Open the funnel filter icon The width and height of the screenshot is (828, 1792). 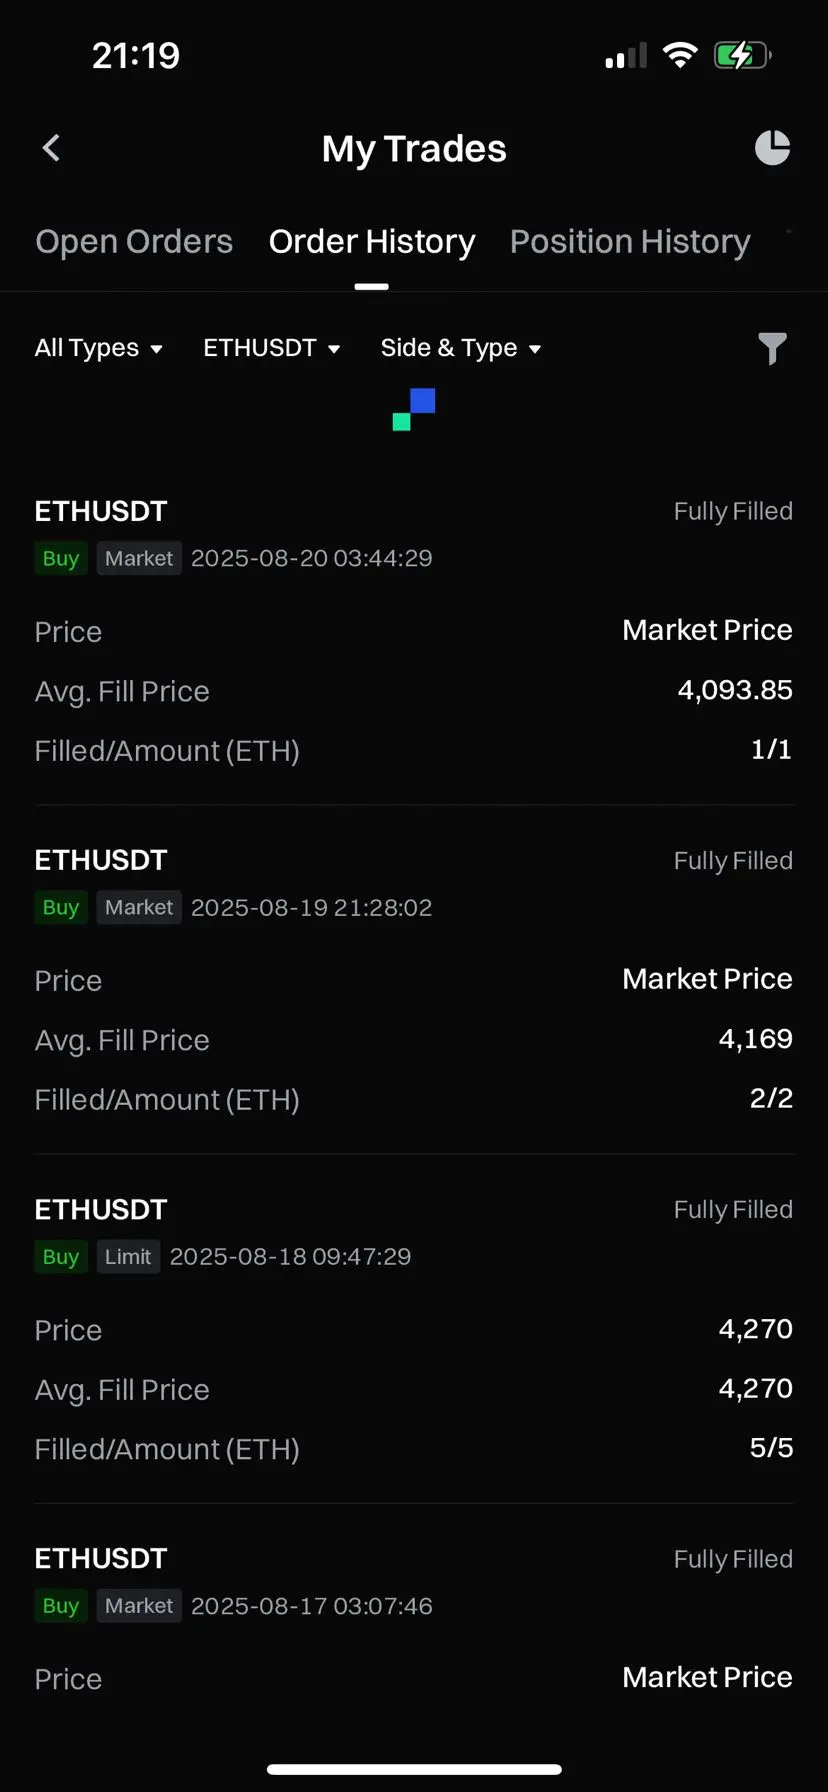(x=772, y=349)
